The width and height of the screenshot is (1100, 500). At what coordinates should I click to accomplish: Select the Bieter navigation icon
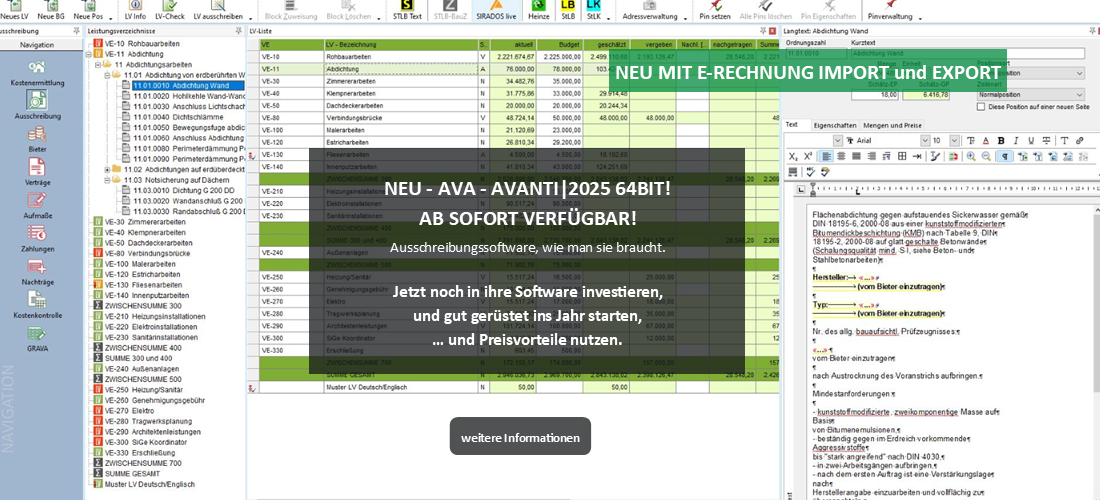(37, 138)
